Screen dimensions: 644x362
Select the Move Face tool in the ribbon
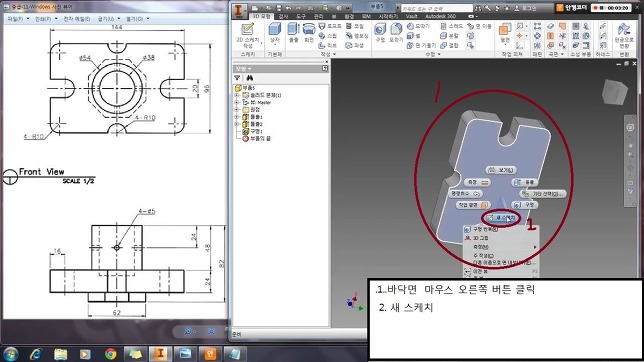pyautogui.click(x=480, y=26)
